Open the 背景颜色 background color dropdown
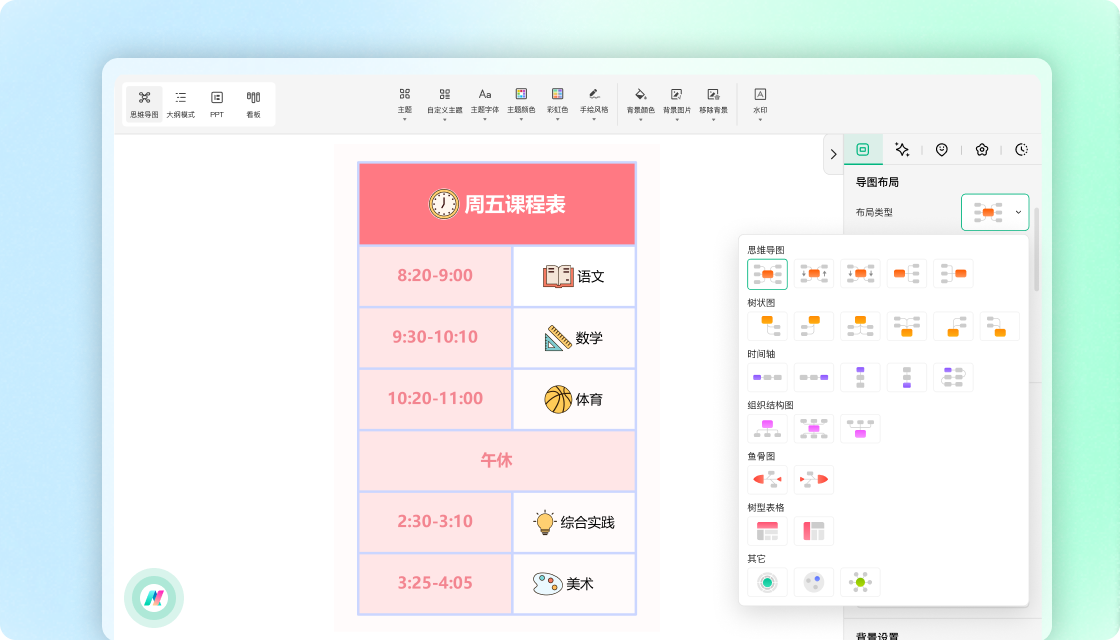Image resolution: width=1120 pixels, height=640 pixels. pyautogui.click(x=641, y=104)
